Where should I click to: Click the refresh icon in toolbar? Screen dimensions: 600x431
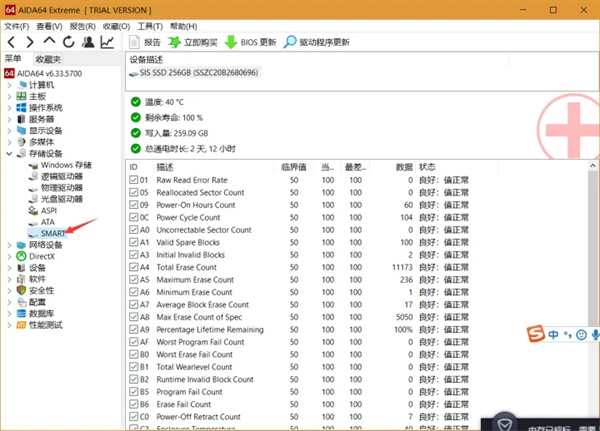[x=68, y=43]
